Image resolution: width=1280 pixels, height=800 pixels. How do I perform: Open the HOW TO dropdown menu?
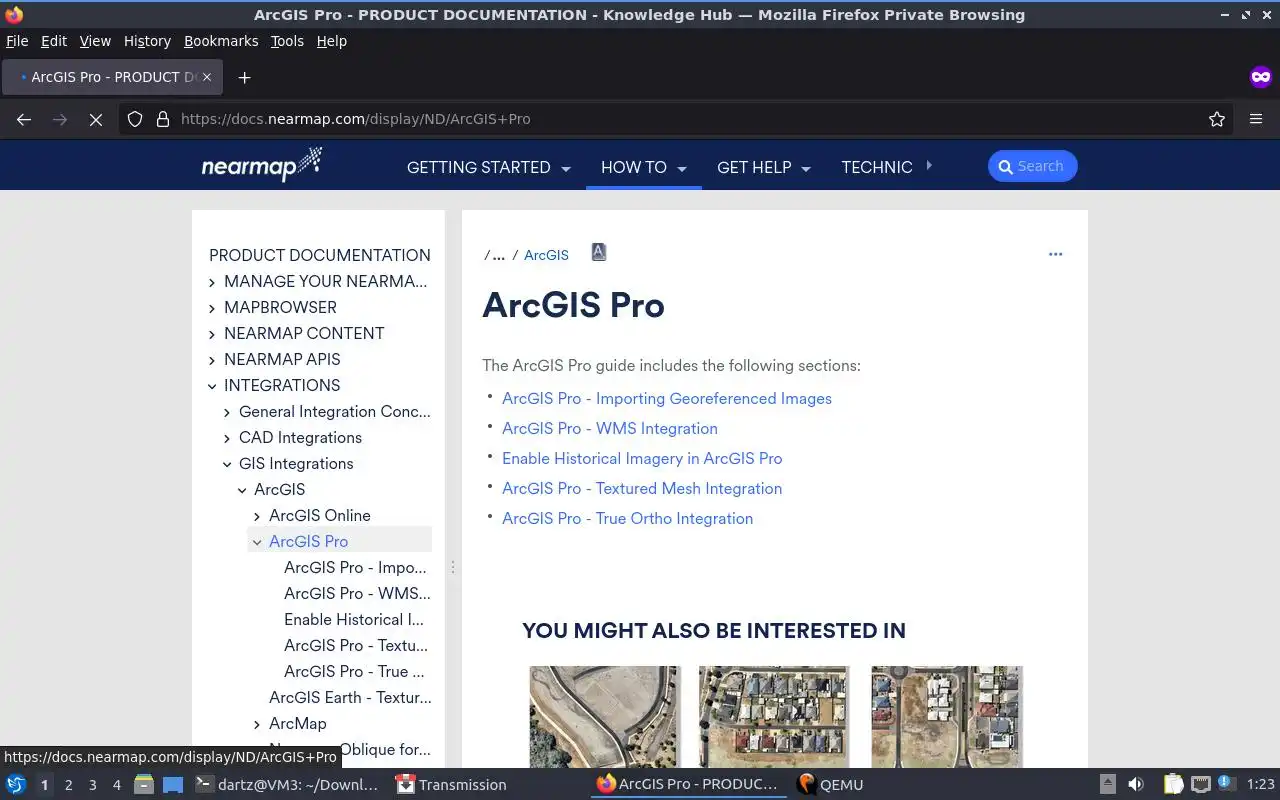pos(644,167)
